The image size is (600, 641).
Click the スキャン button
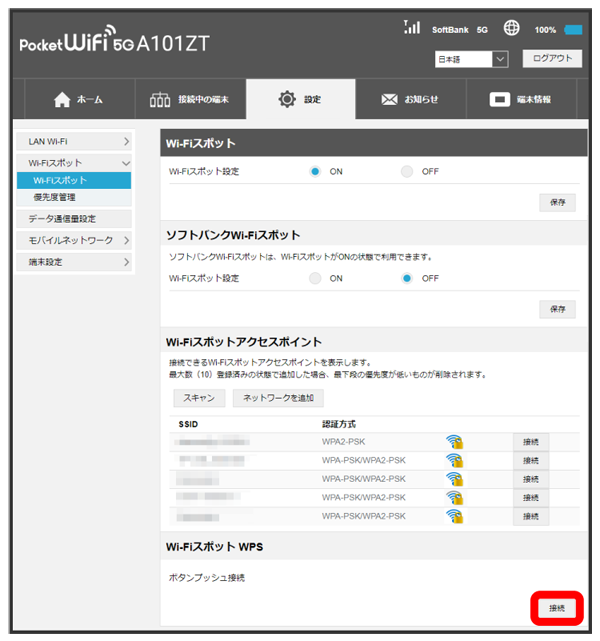197,398
